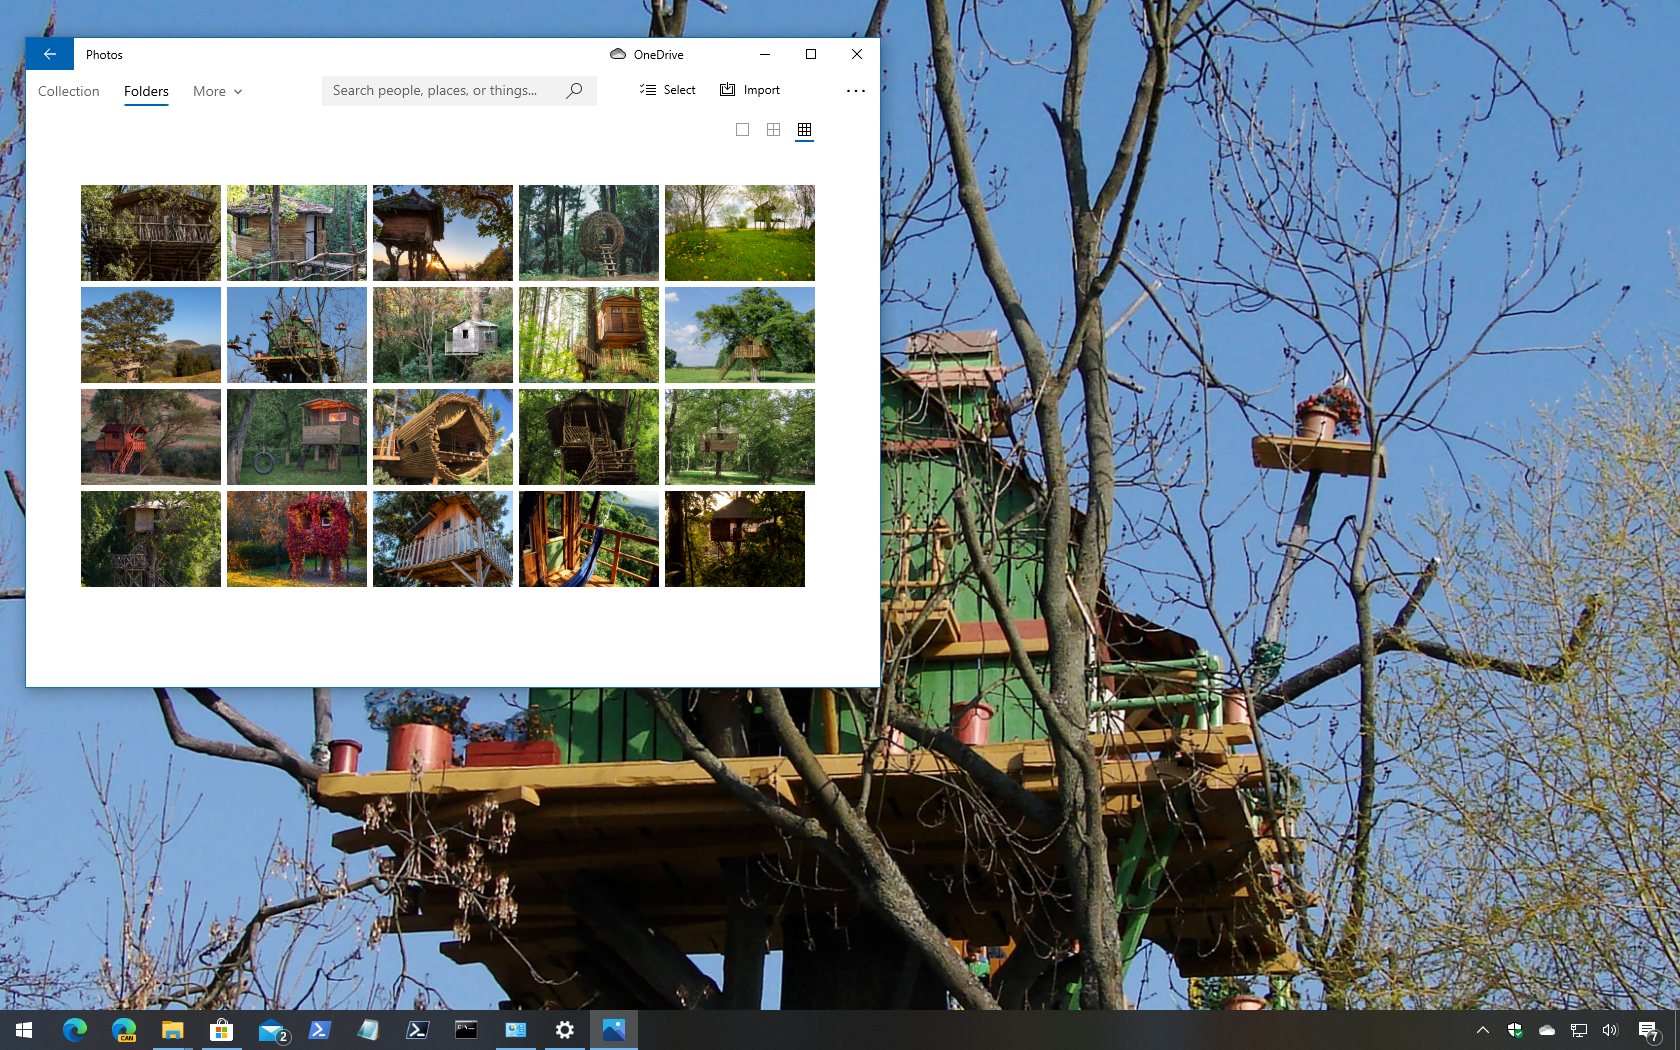Click the Import icon
Screen dimensions: 1680x1050
coord(727,90)
